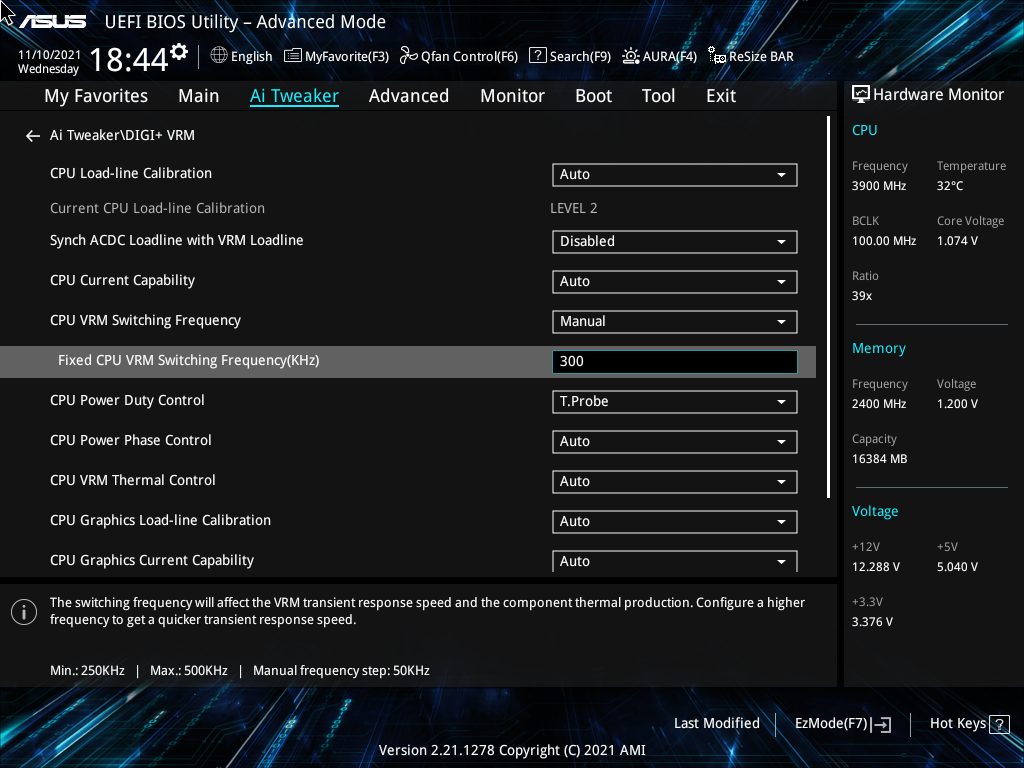Screen dimensions: 1024x768
Task: Expand CPU Graphics Current Capability dropdown
Action: [x=675, y=561]
